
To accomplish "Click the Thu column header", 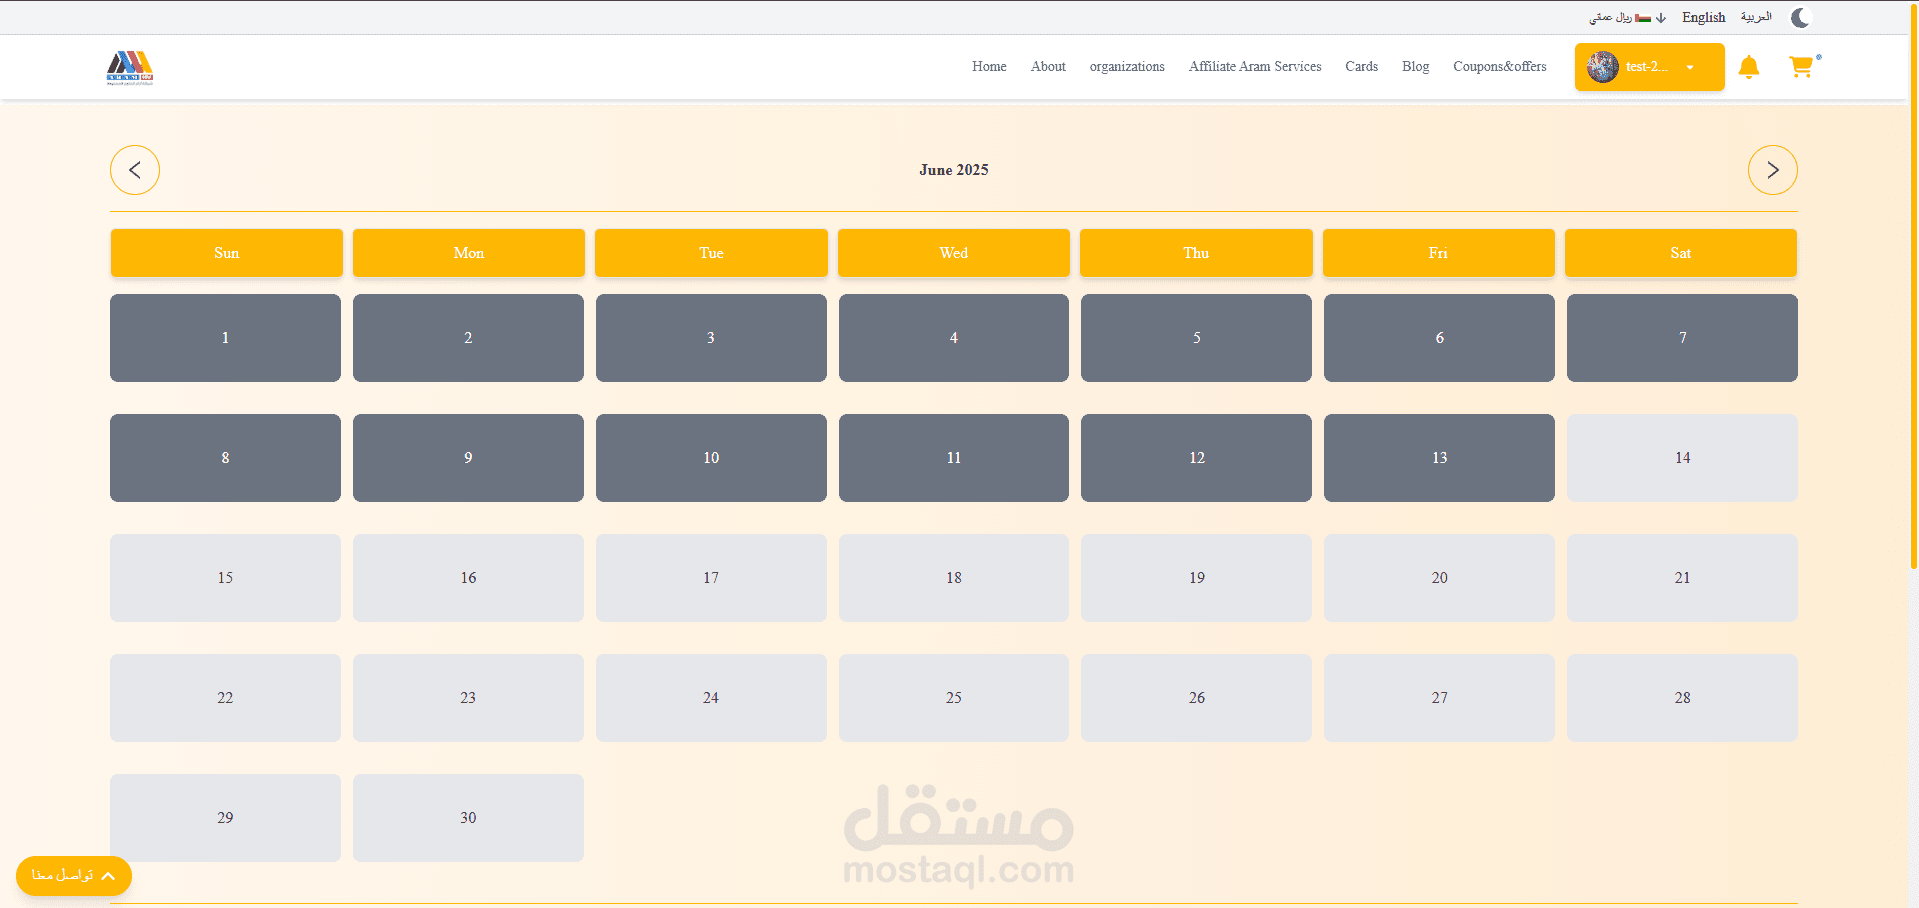I will (1196, 253).
